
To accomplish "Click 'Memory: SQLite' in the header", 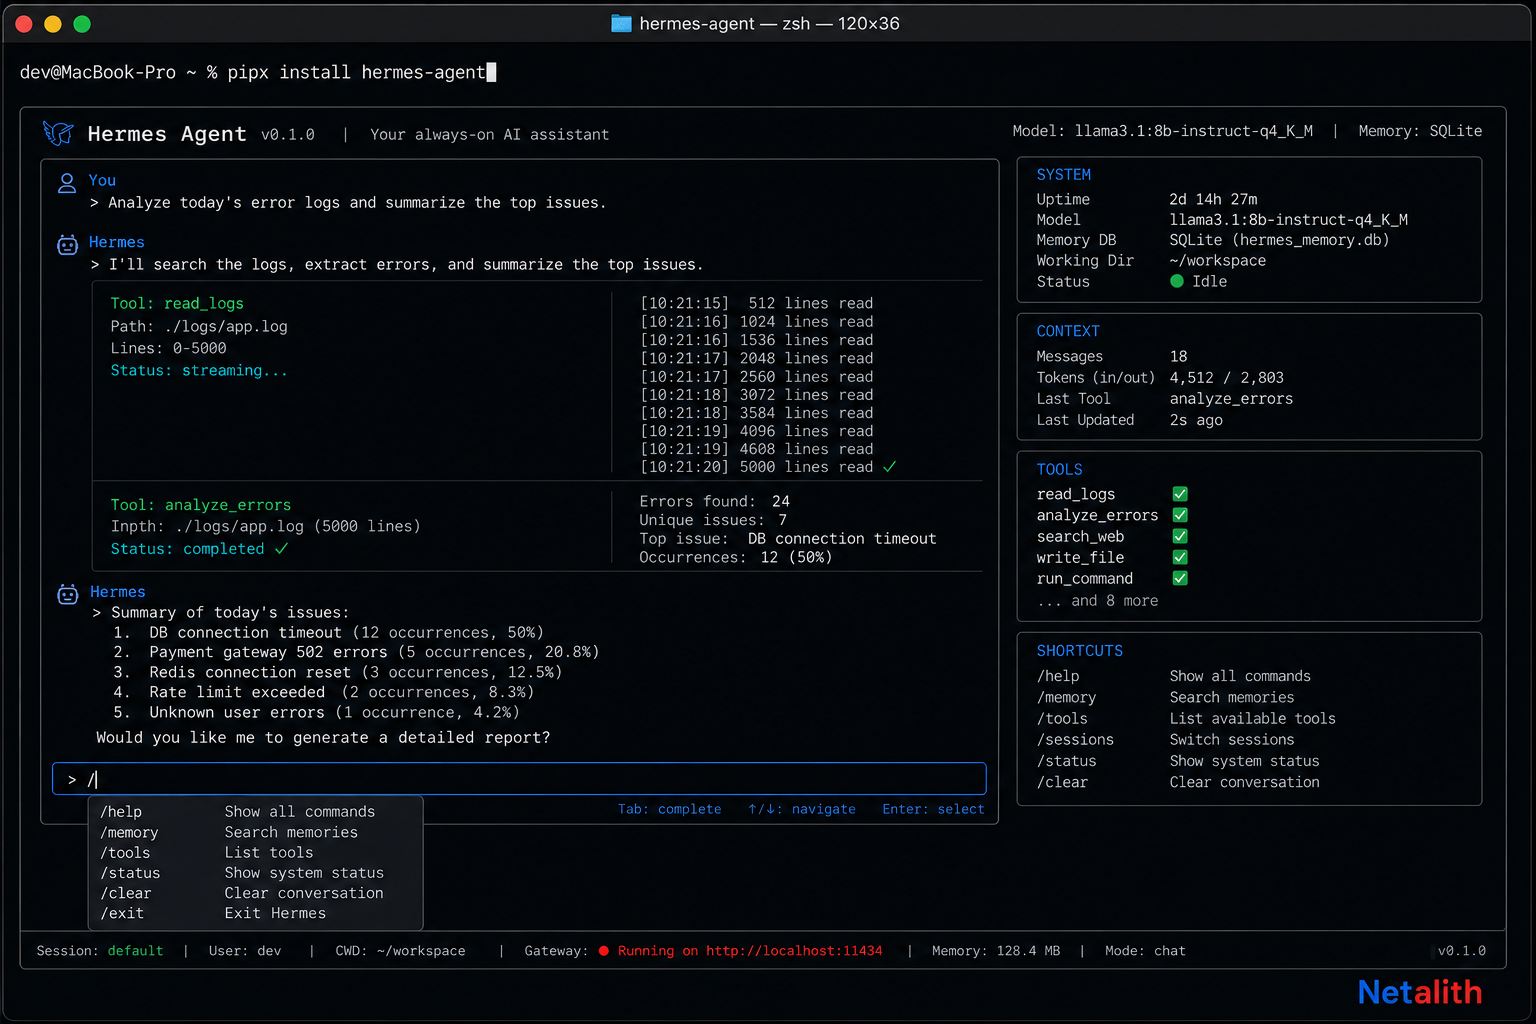I will coord(1420,131).
